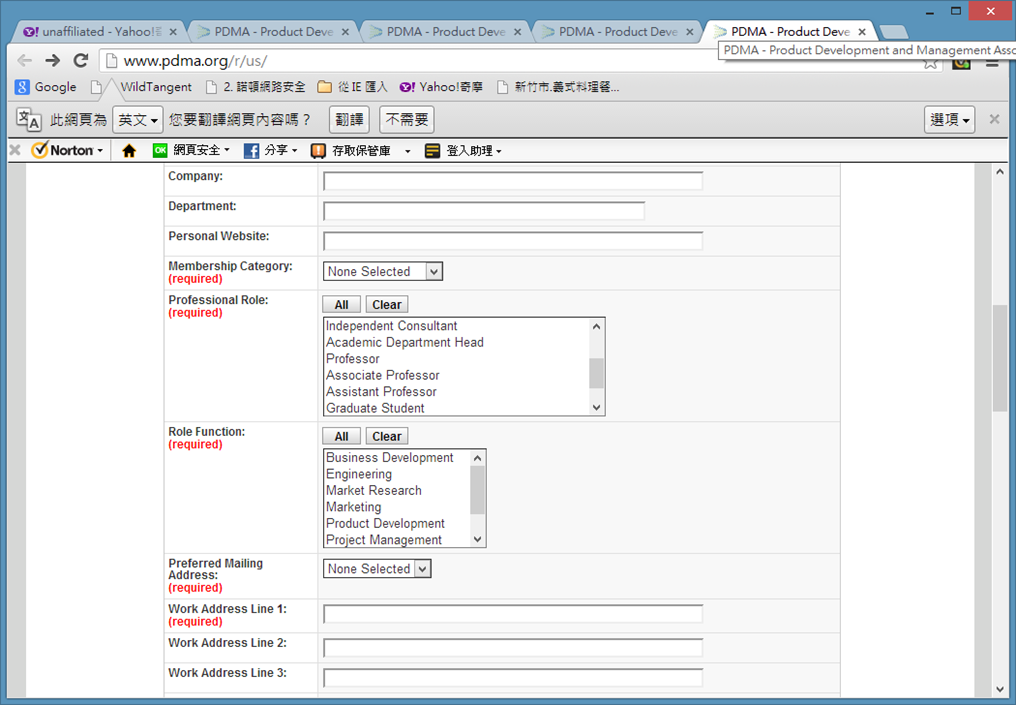The width and height of the screenshot is (1016, 705).
Task: Switch to the fourth PDMA tab
Action: click(790, 31)
